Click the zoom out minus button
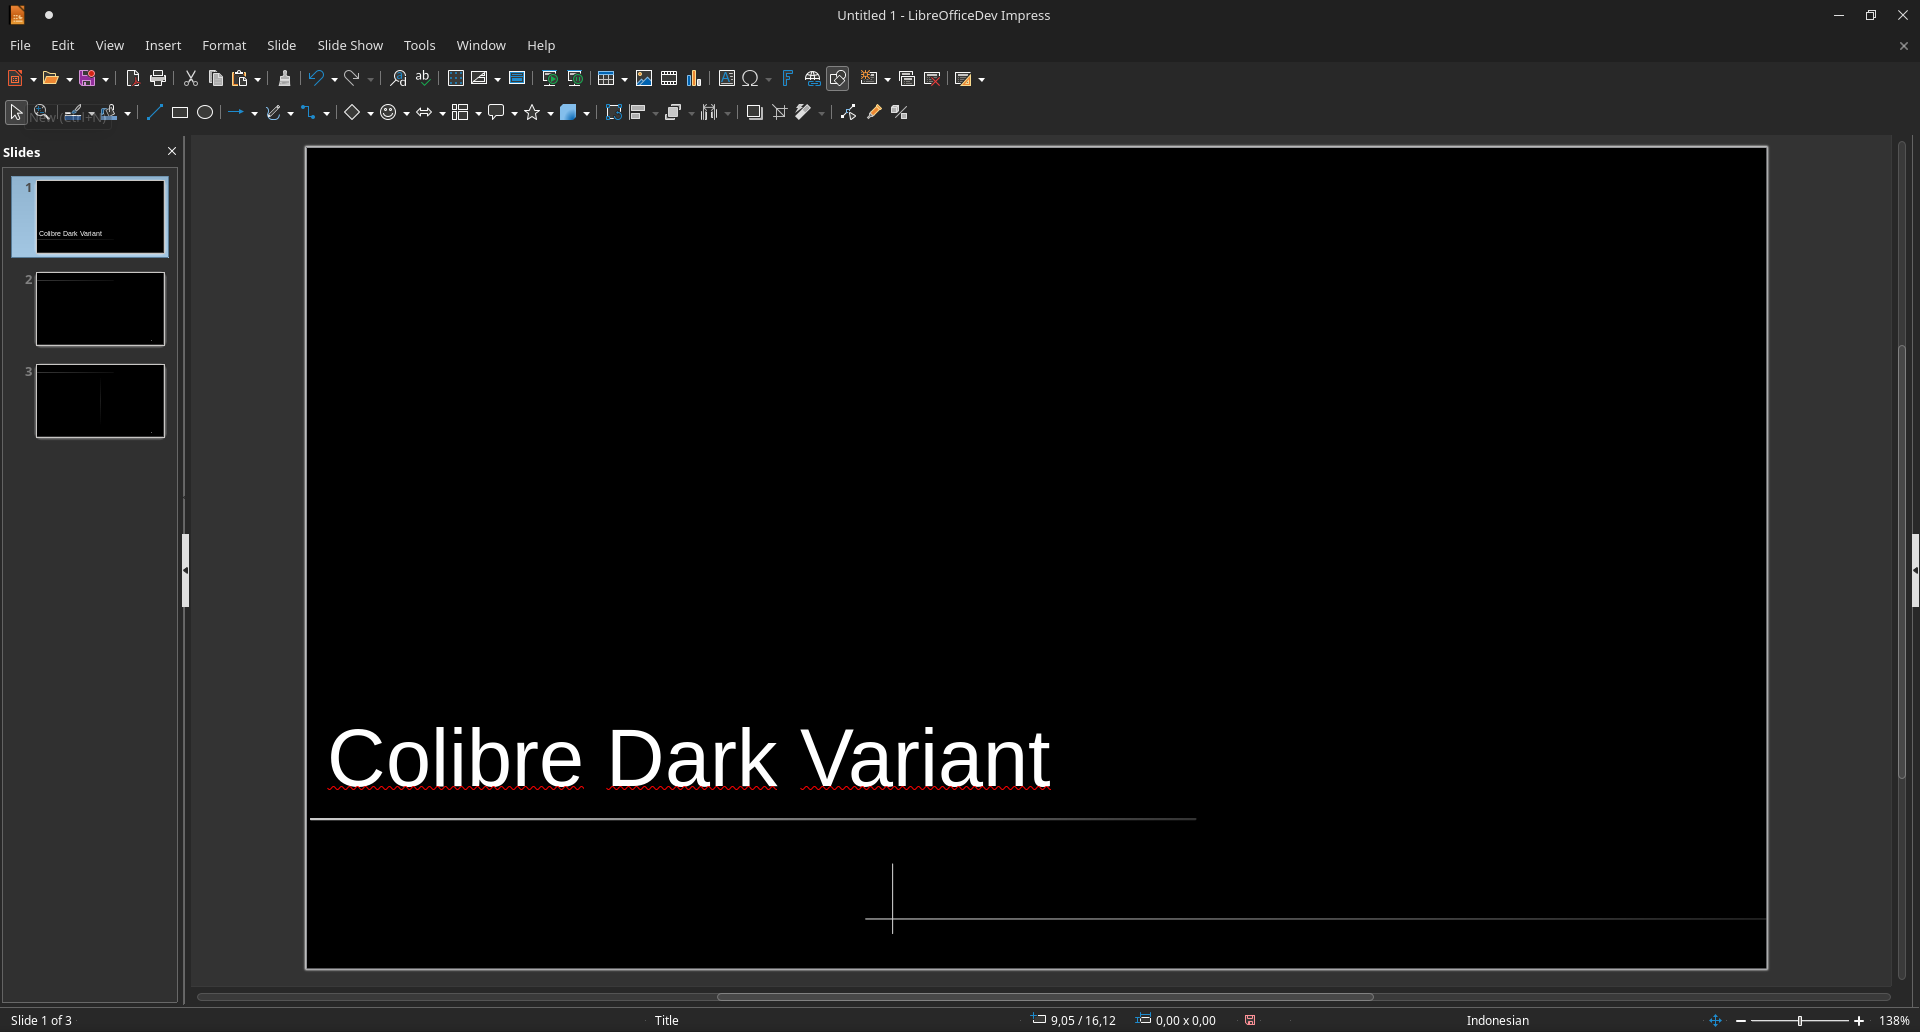1920x1032 pixels. tap(1741, 1021)
